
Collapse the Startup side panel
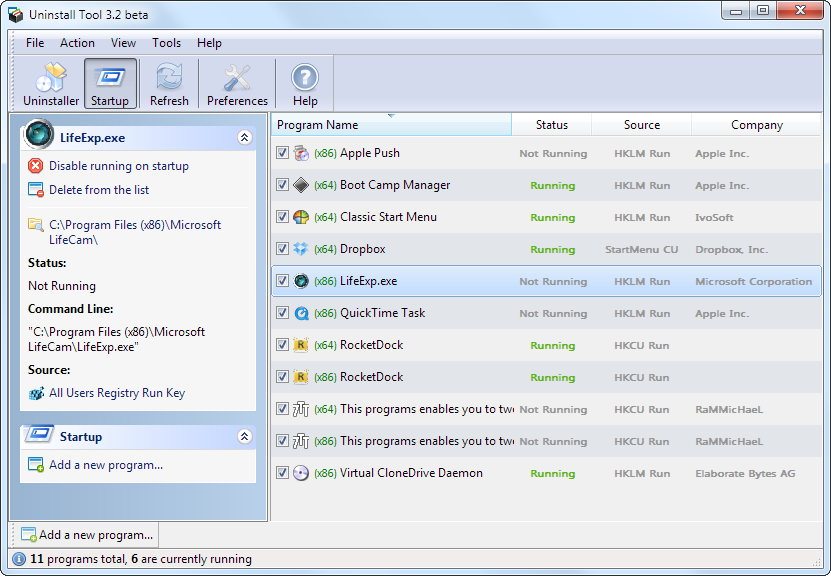(244, 437)
